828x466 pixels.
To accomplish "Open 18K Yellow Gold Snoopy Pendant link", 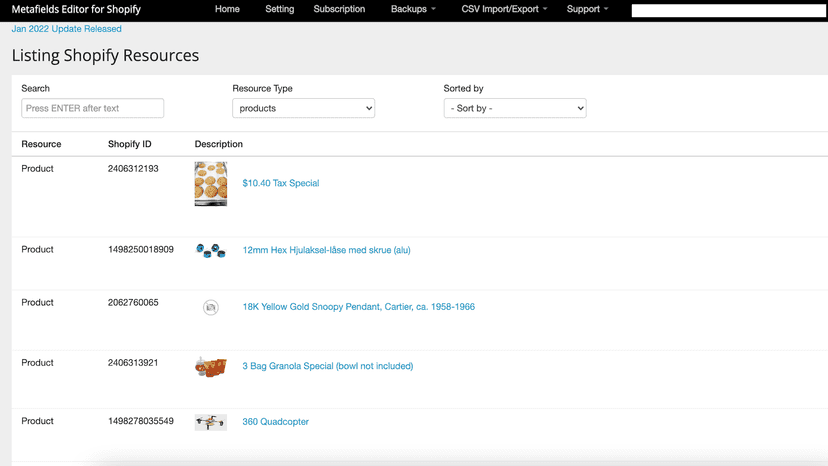I will point(359,307).
